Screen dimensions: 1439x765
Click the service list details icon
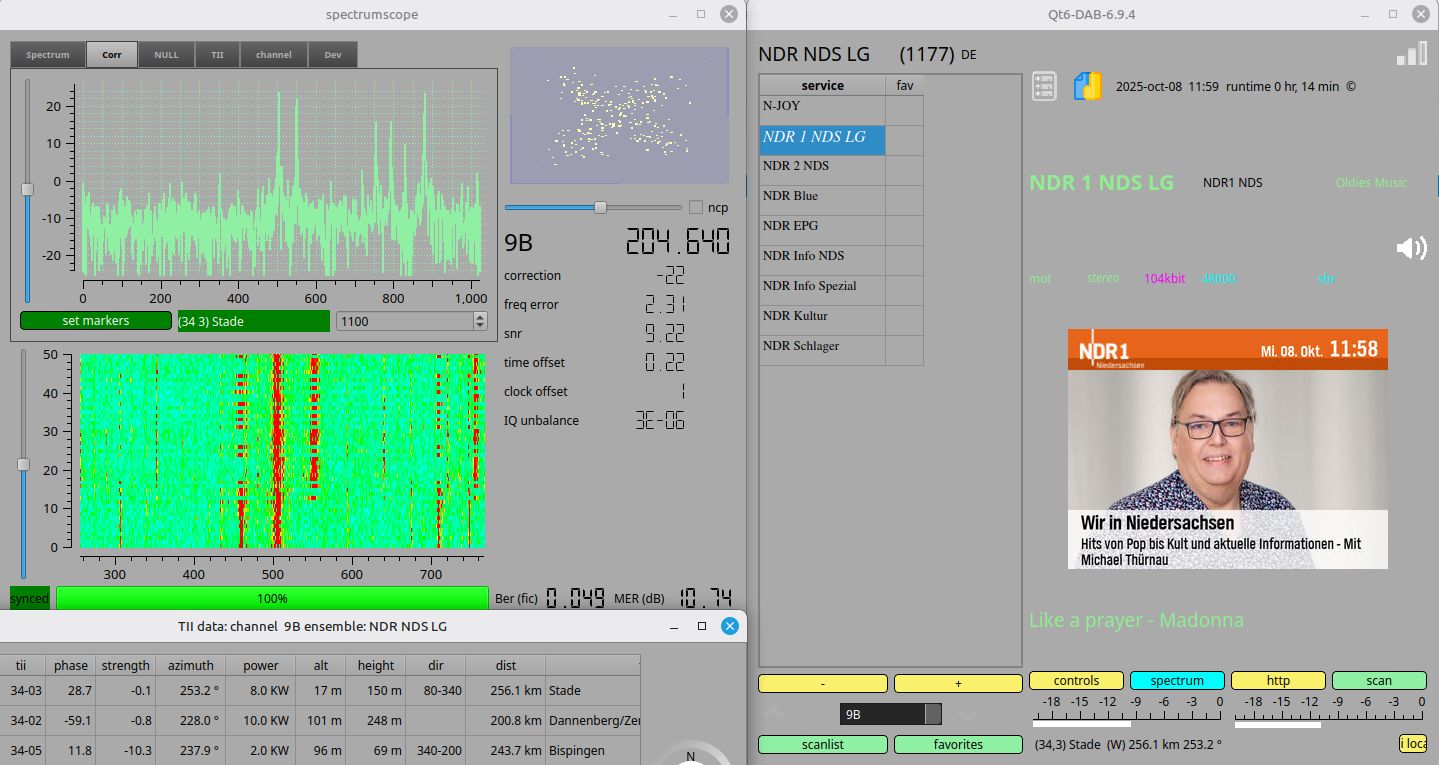pyautogui.click(x=1044, y=86)
